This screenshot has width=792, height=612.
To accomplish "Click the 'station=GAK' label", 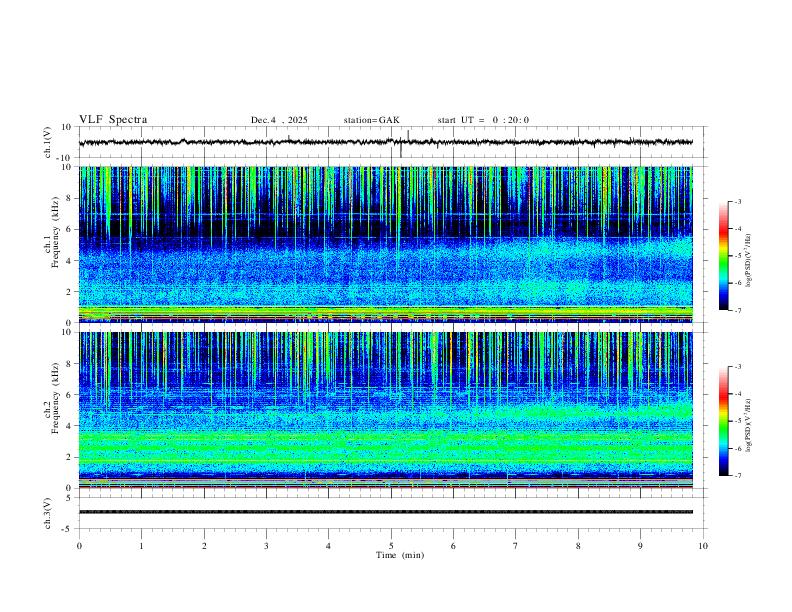I will point(371,120).
